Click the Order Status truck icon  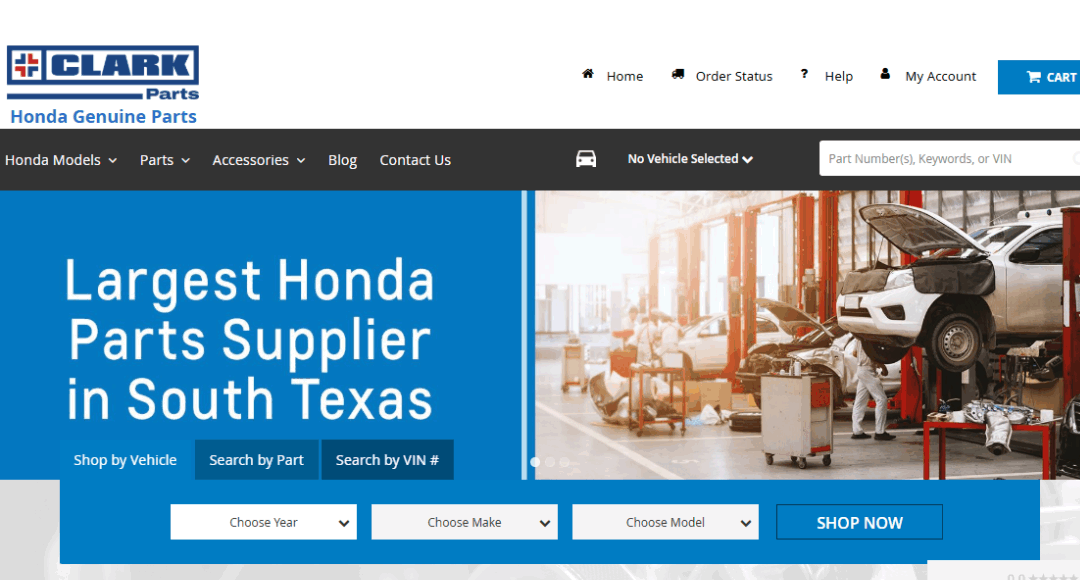(678, 74)
